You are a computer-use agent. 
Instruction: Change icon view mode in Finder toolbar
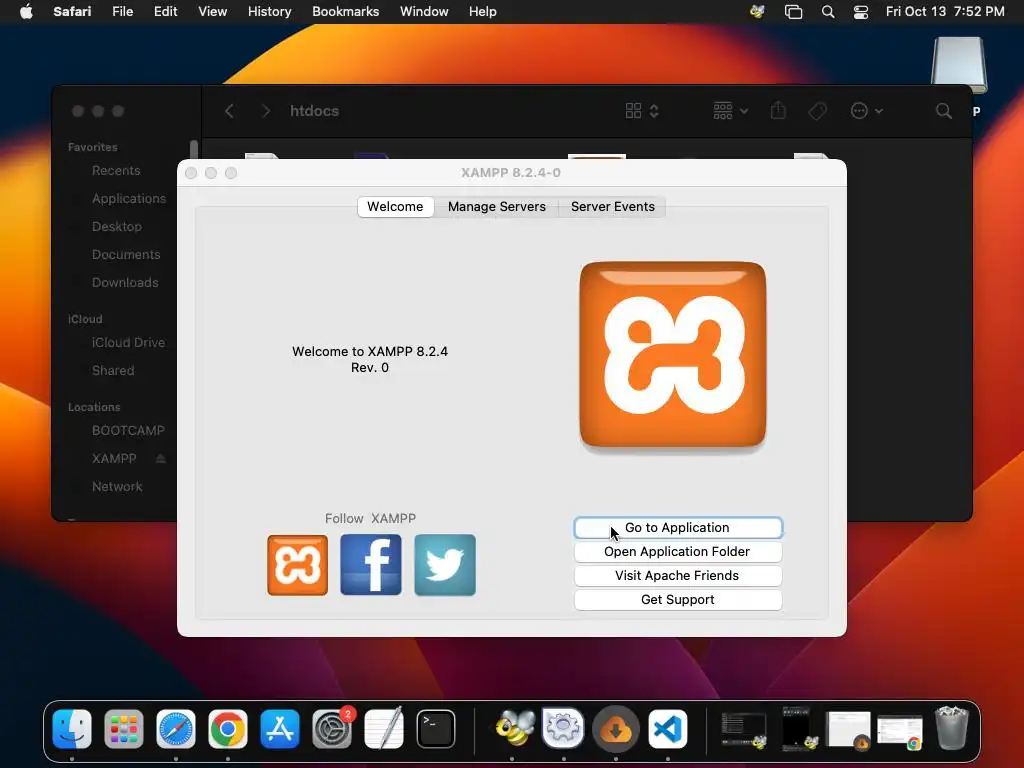642,111
